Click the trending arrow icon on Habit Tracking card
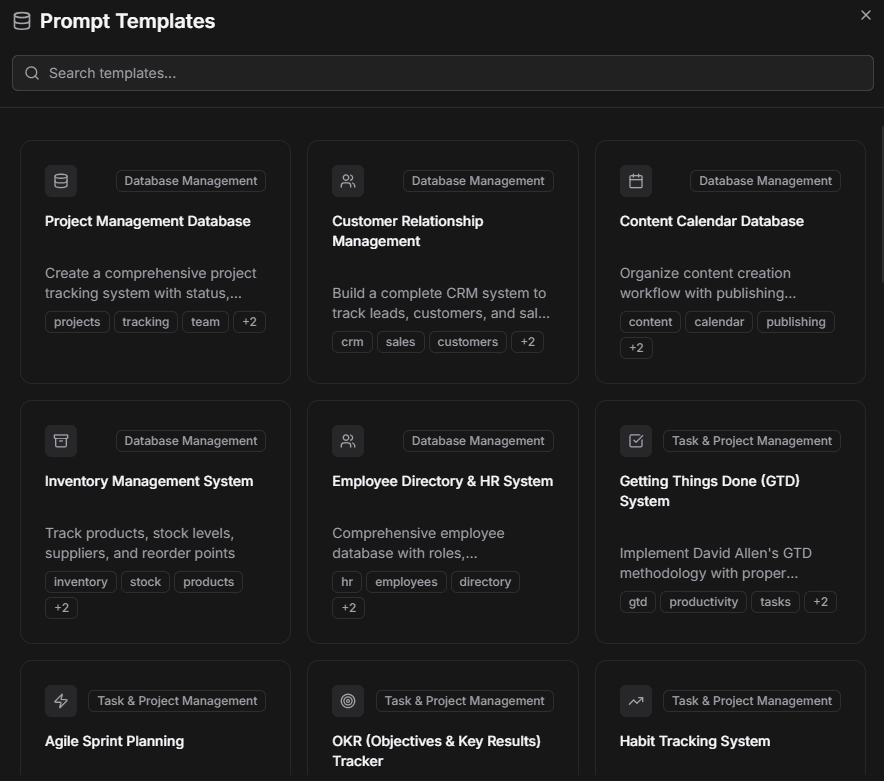Image resolution: width=884 pixels, height=781 pixels. point(635,701)
